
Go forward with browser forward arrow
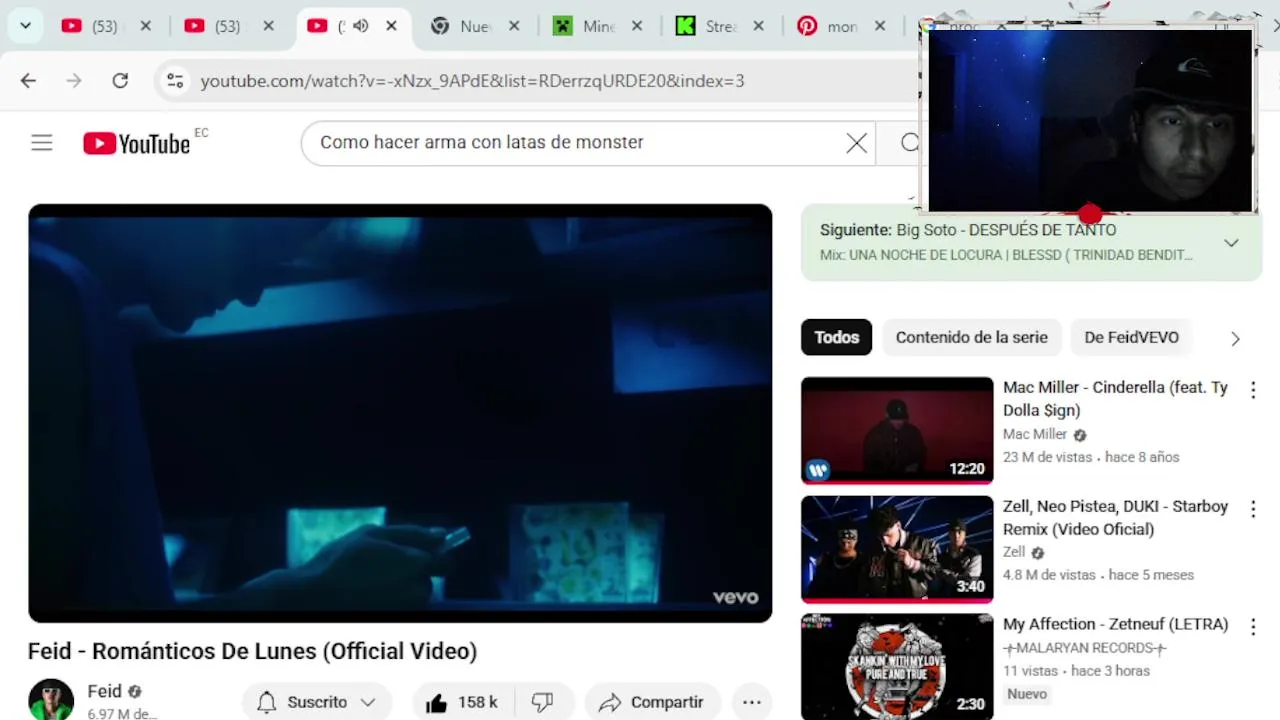pos(74,81)
